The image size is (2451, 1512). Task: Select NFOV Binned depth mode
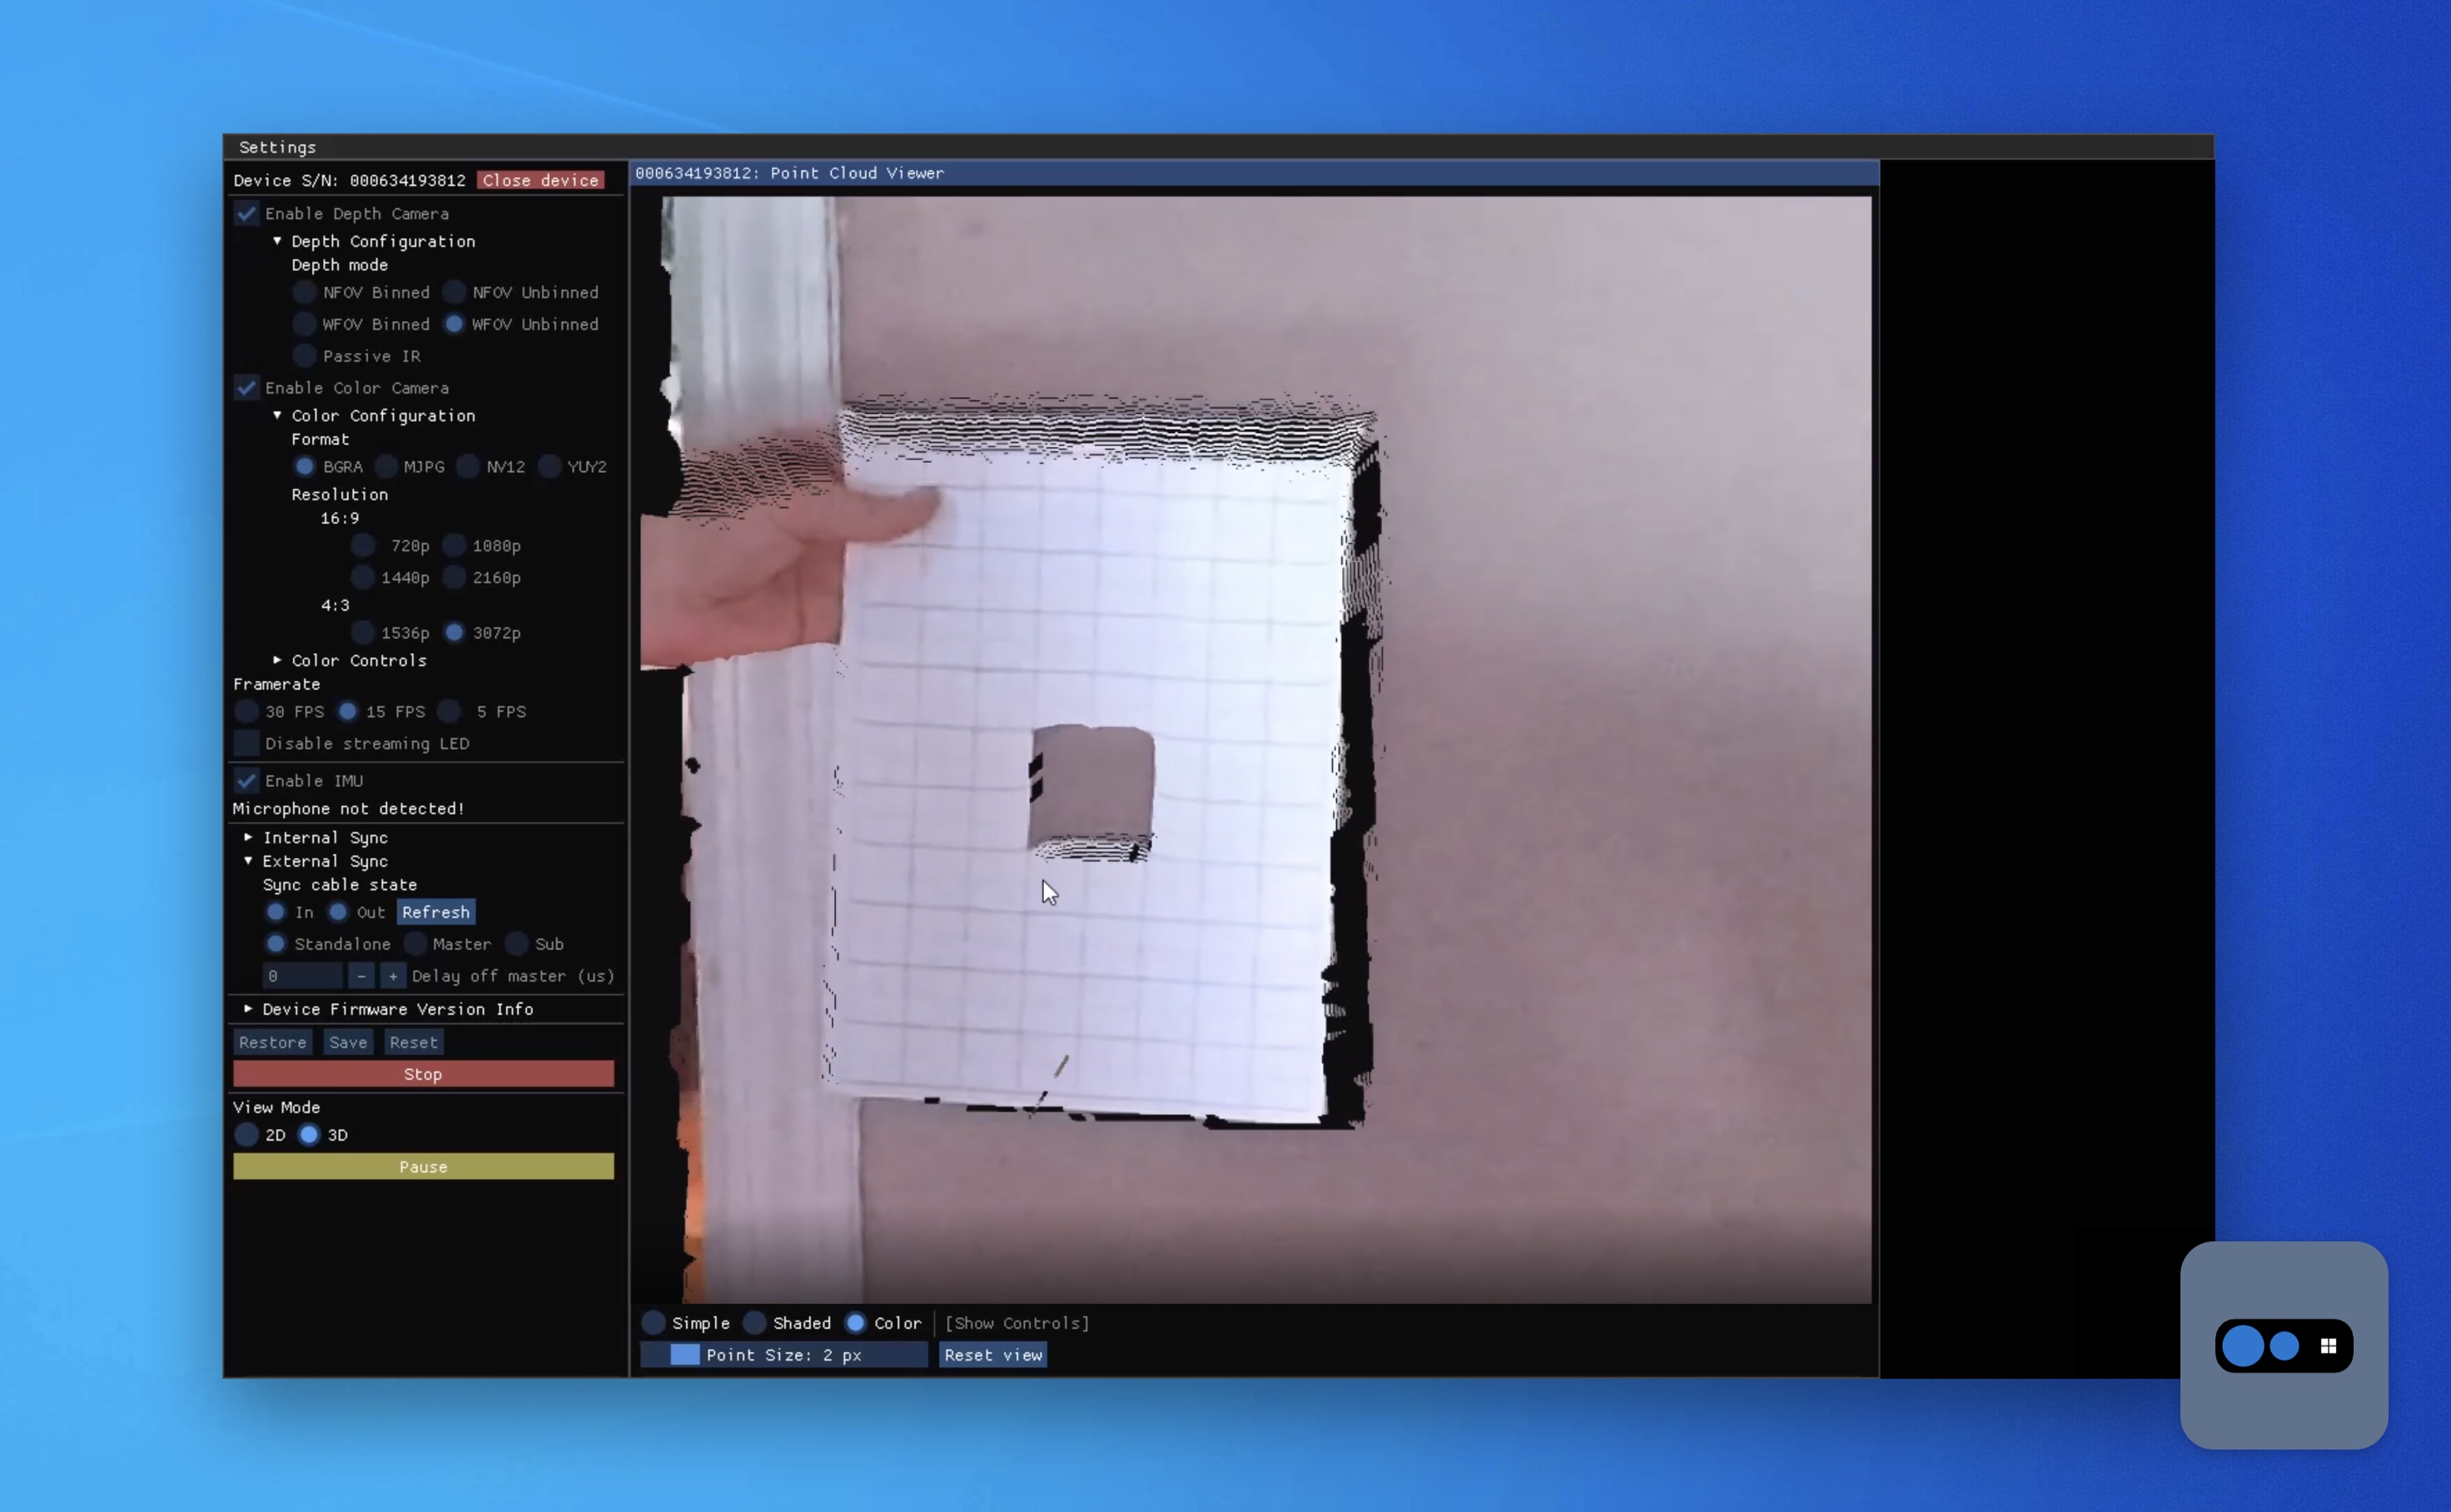click(x=304, y=292)
